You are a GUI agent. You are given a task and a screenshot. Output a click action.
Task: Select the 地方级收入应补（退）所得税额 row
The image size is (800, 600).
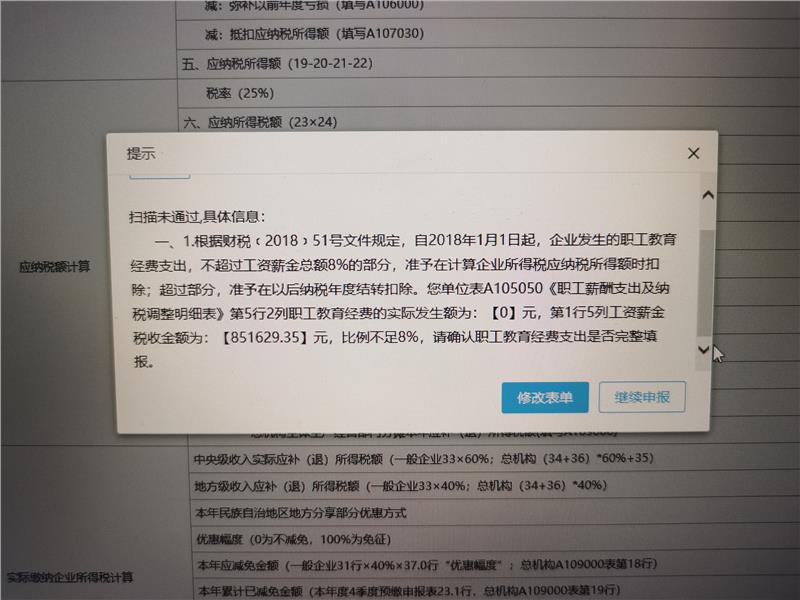coord(399,487)
